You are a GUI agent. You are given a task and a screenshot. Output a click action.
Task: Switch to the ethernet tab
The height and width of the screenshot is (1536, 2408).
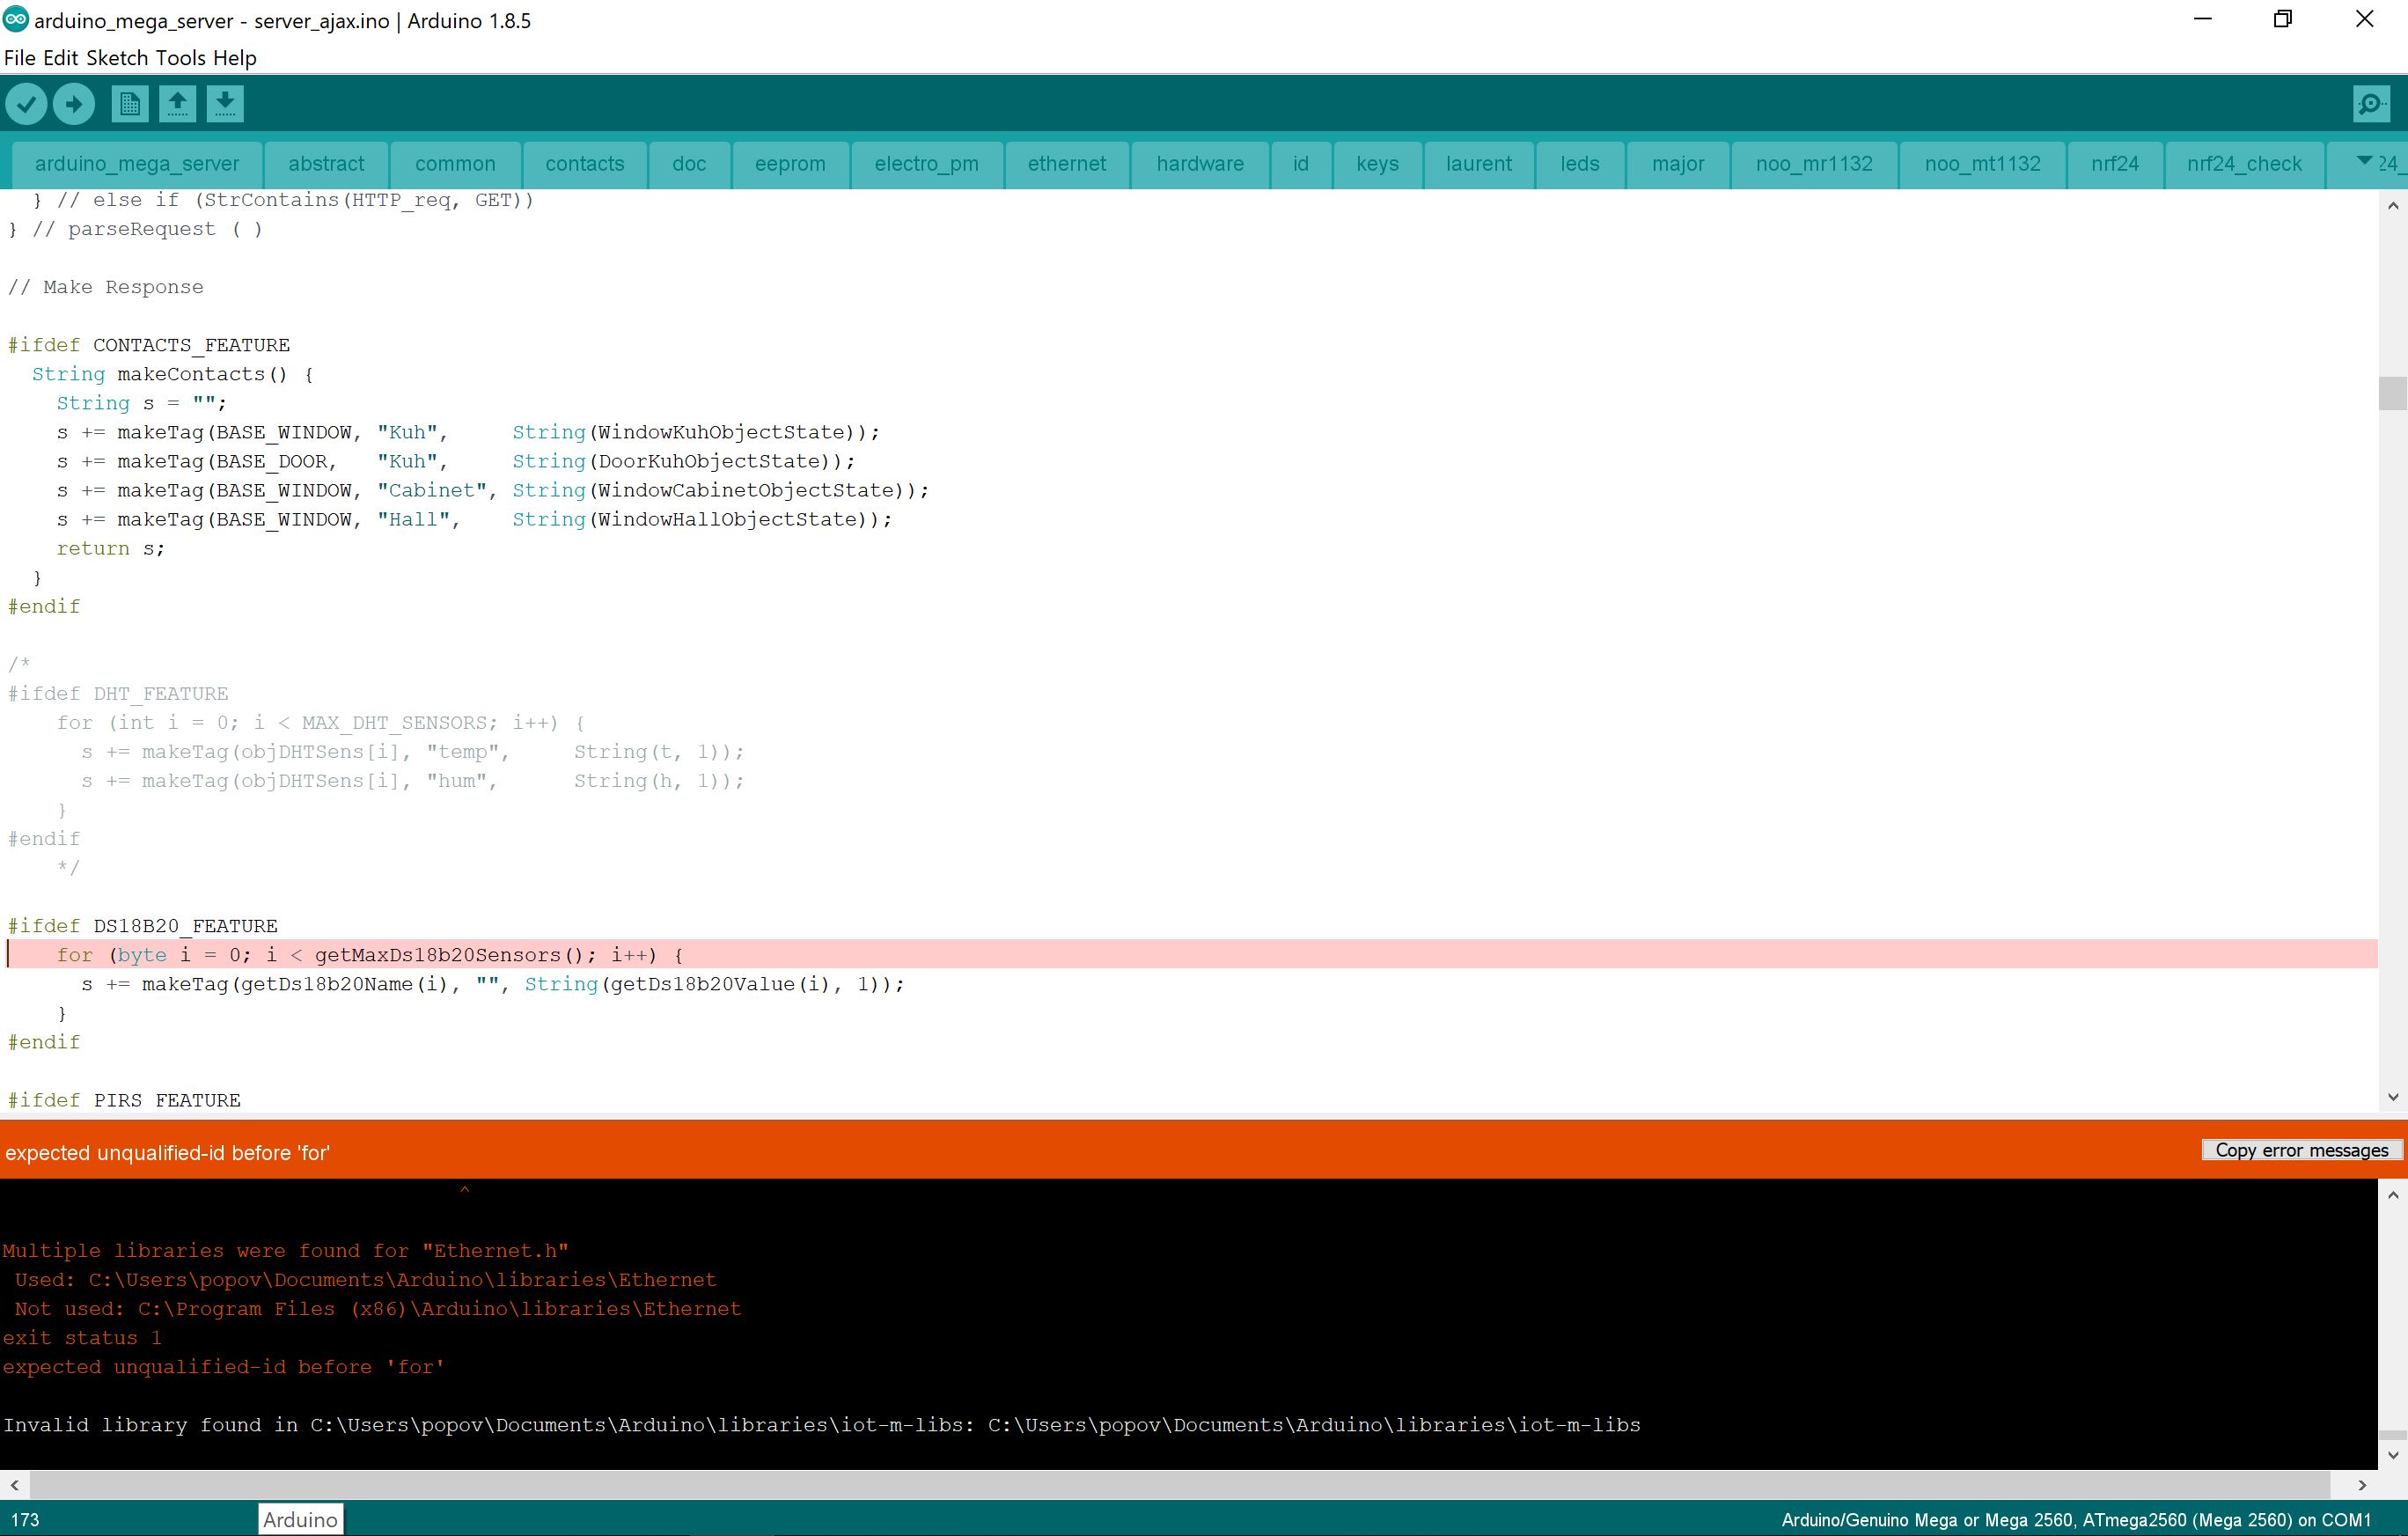[x=1066, y=164]
